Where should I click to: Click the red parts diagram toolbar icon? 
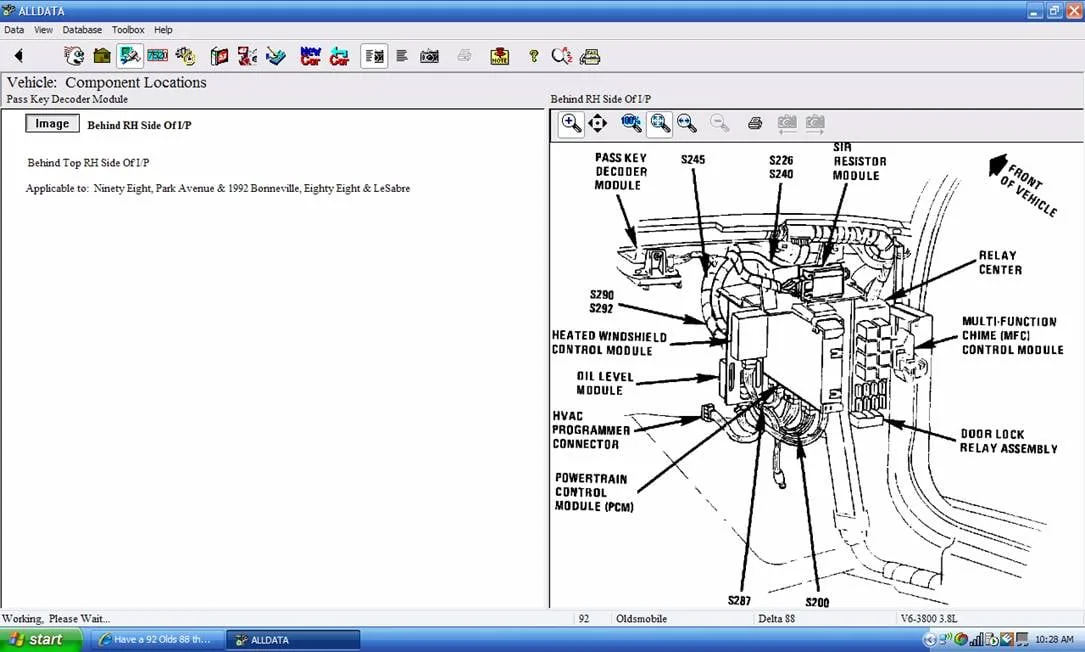(247, 56)
